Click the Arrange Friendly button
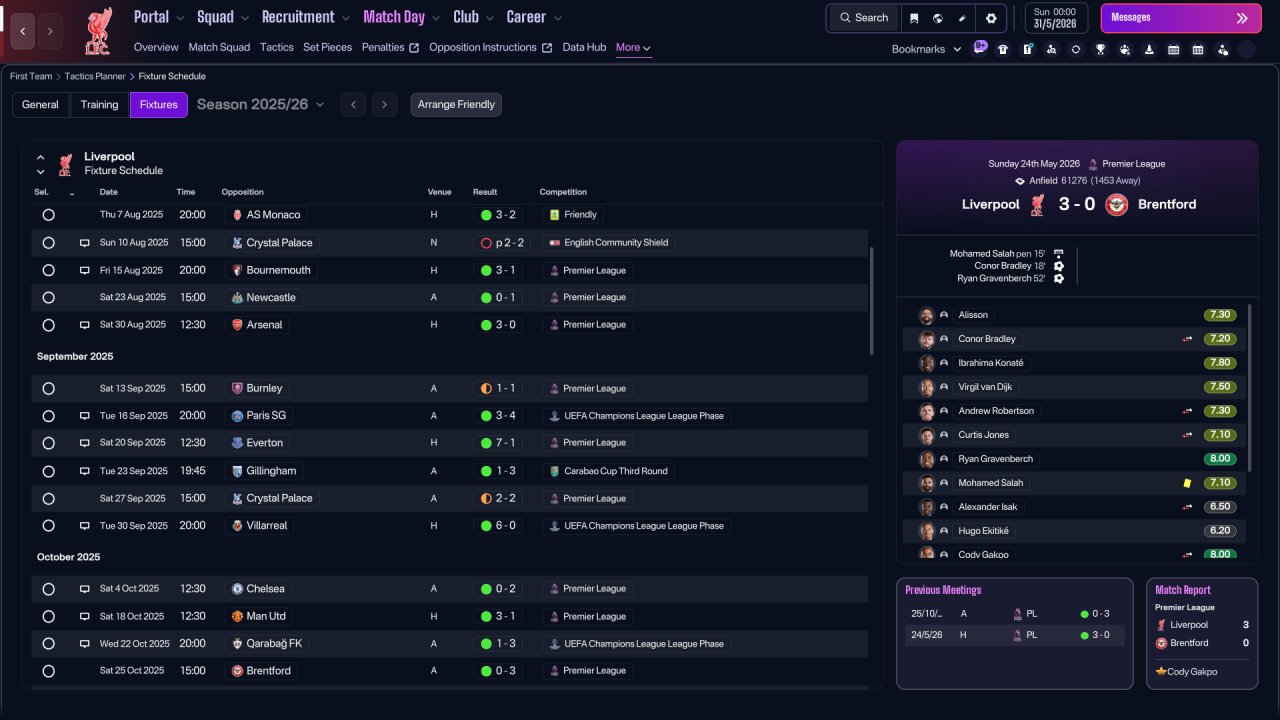The height and width of the screenshot is (720, 1280). [x=456, y=104]
